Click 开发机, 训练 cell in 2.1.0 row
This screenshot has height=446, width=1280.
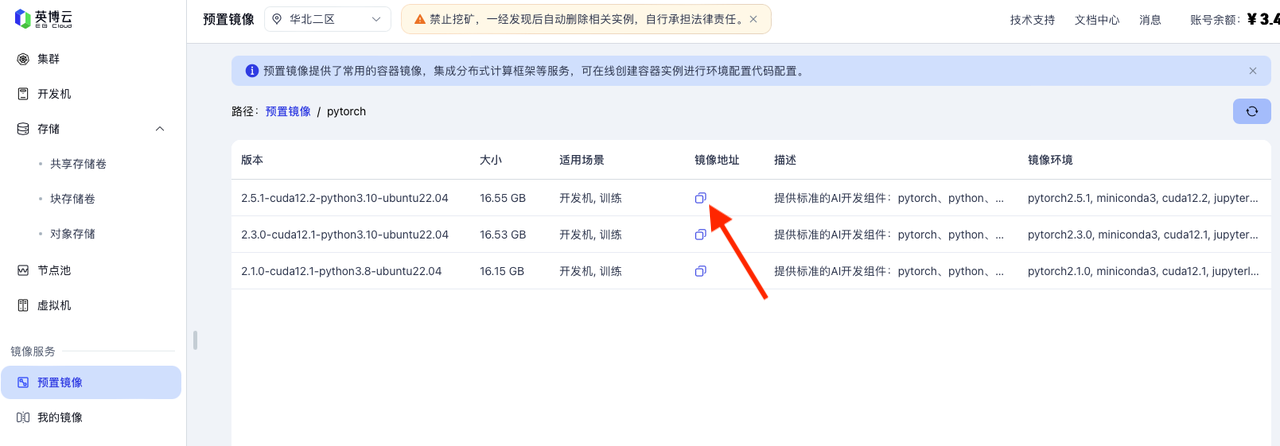click(591, 271)
